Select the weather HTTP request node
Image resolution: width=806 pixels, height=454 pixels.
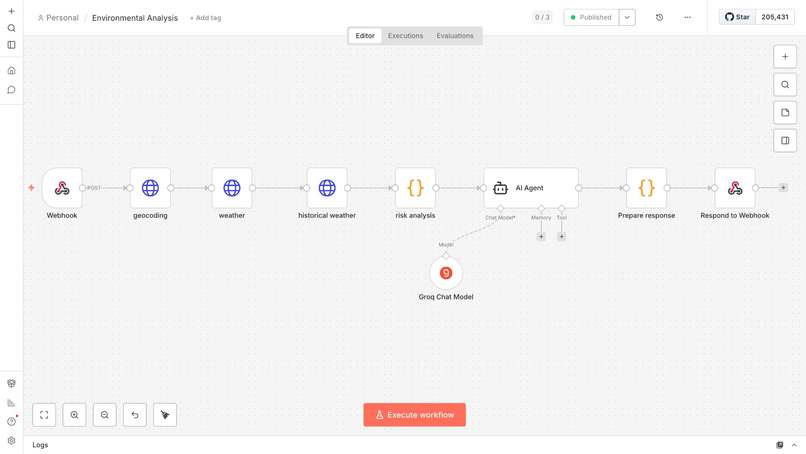point(232,188)
